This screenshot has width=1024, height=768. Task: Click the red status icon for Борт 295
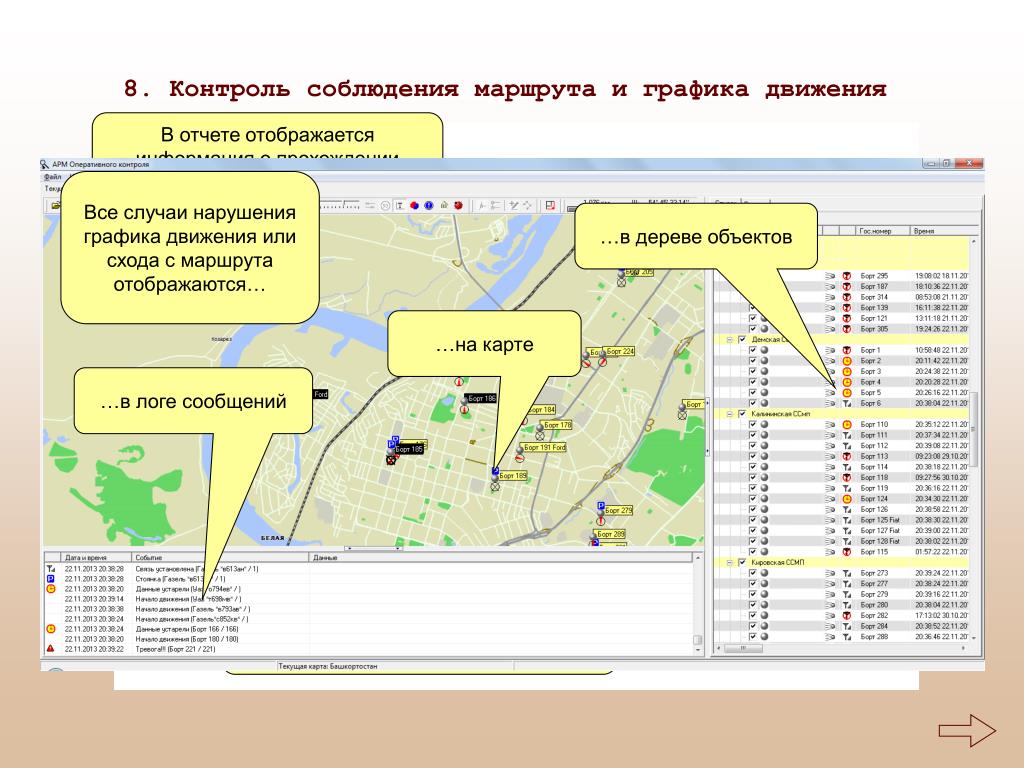pyautogui.click(x=846, y=276)
